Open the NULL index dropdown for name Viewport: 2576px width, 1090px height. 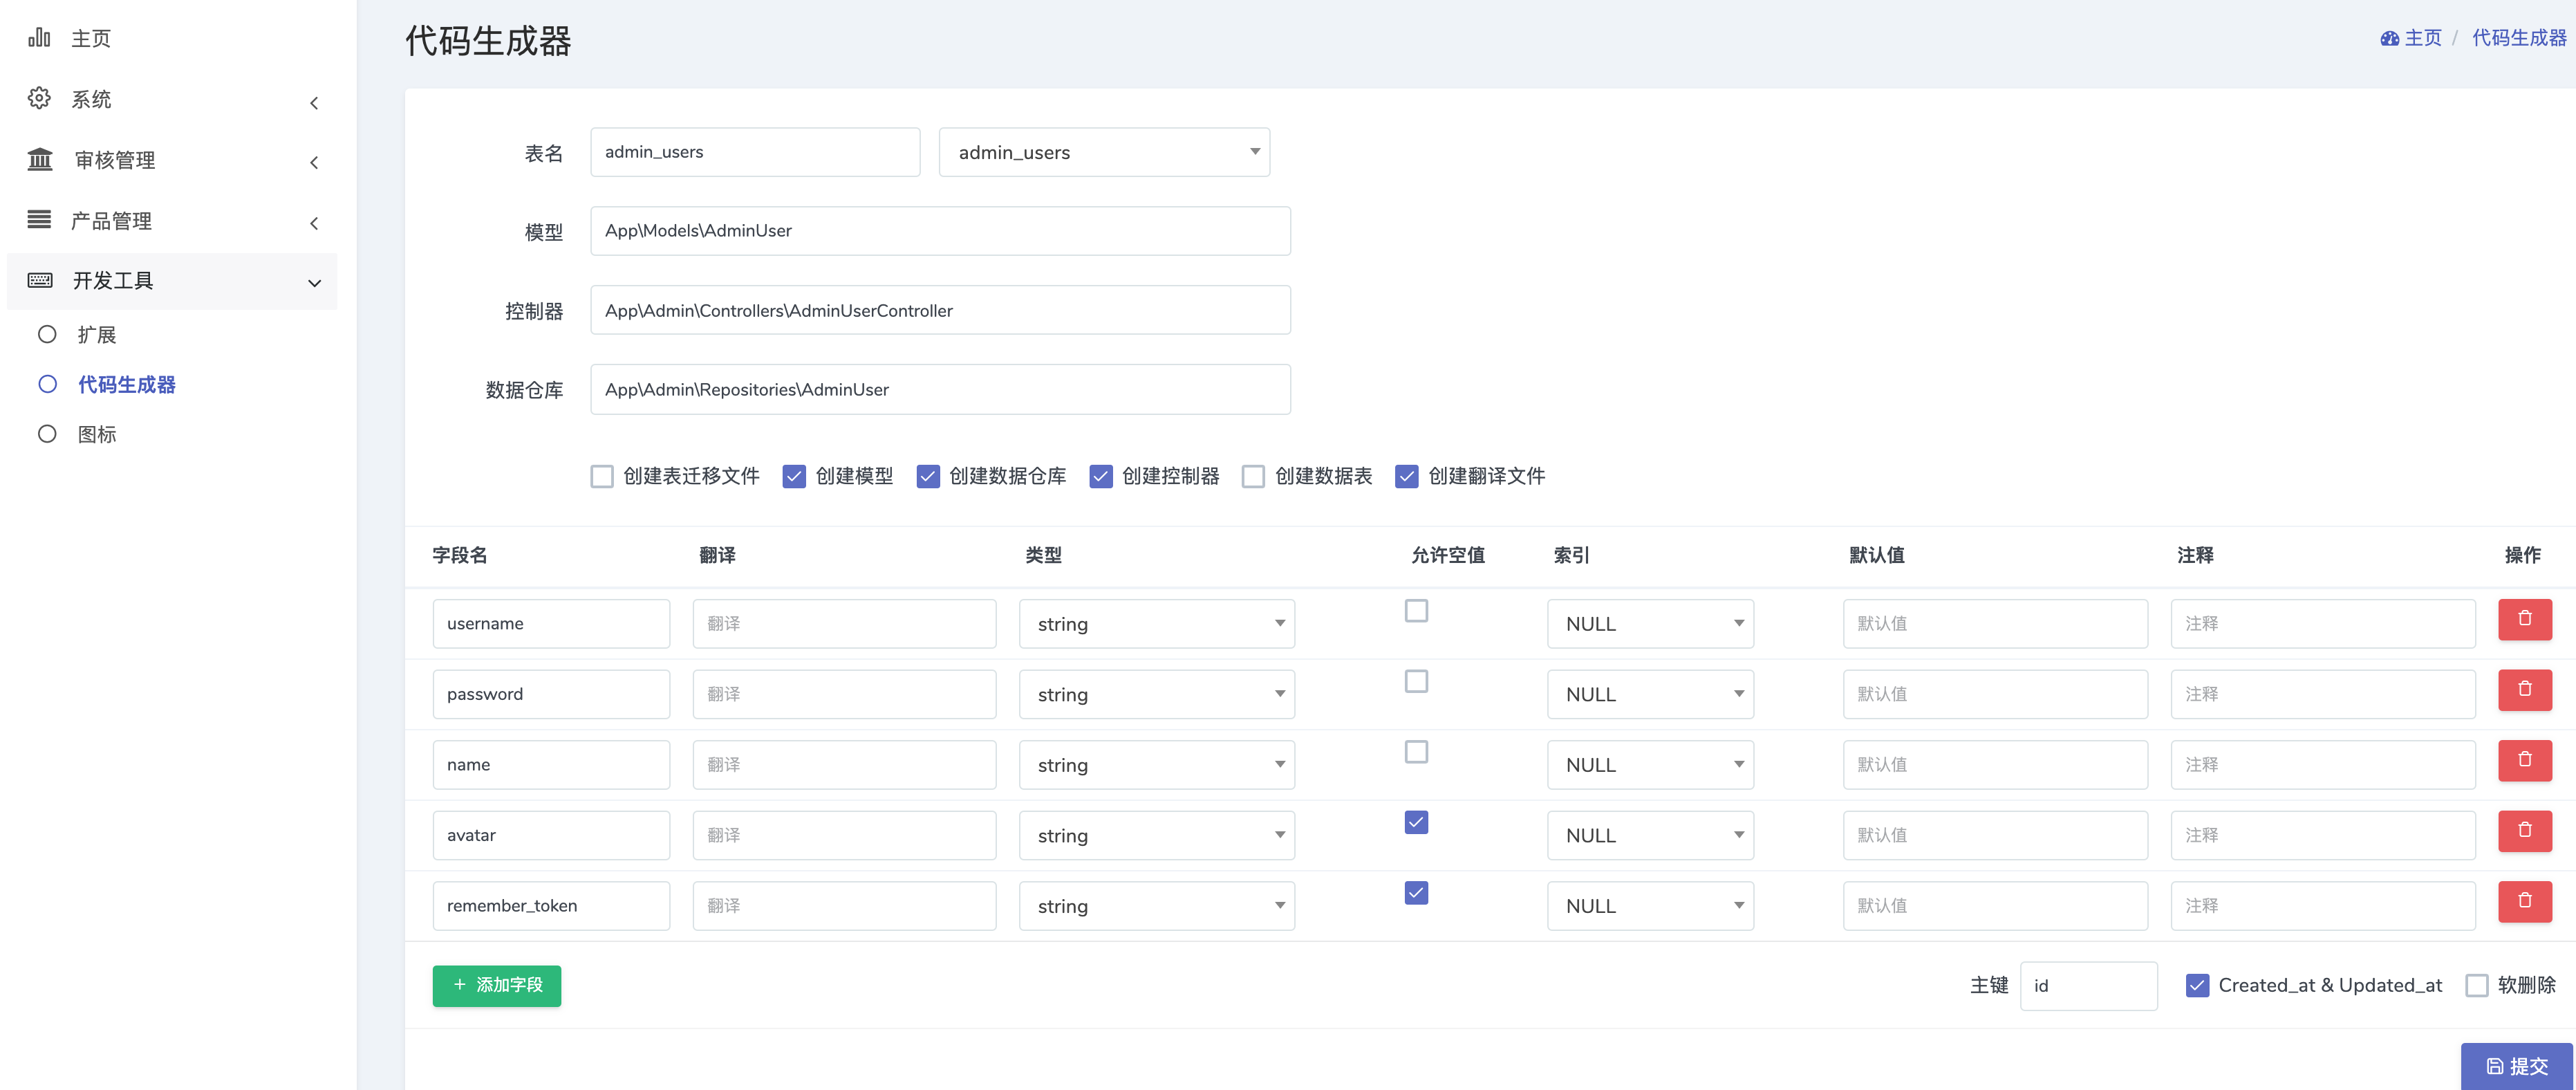[x=1650, y=764]
